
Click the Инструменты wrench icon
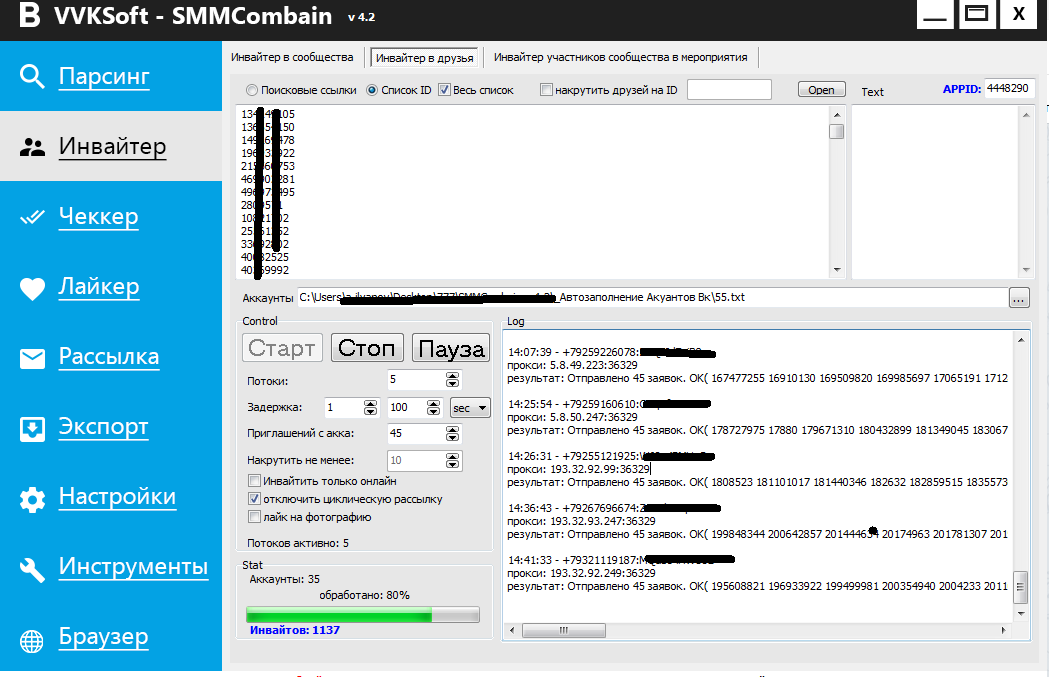pyautogui.click(x=33, y=568)
